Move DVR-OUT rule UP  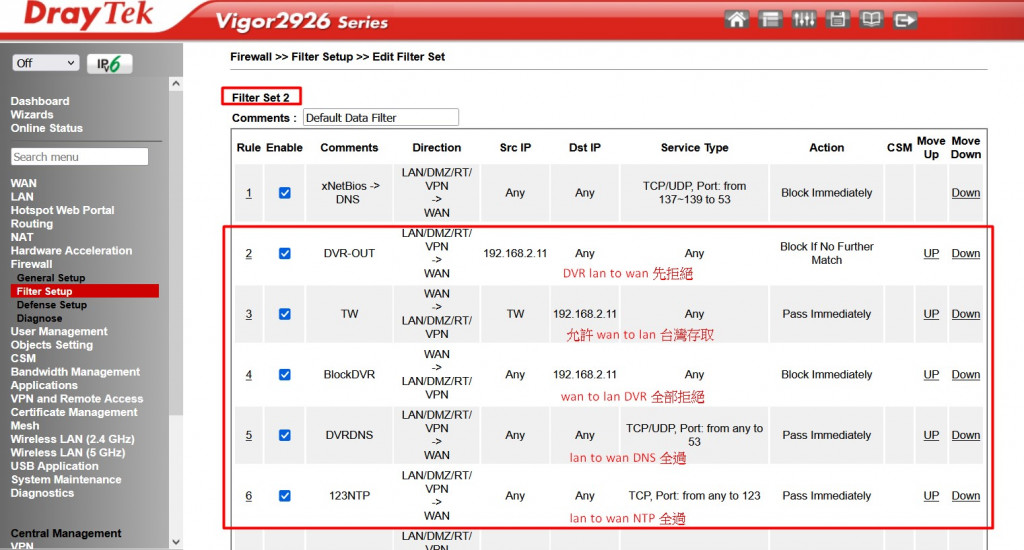click(931, 253)
